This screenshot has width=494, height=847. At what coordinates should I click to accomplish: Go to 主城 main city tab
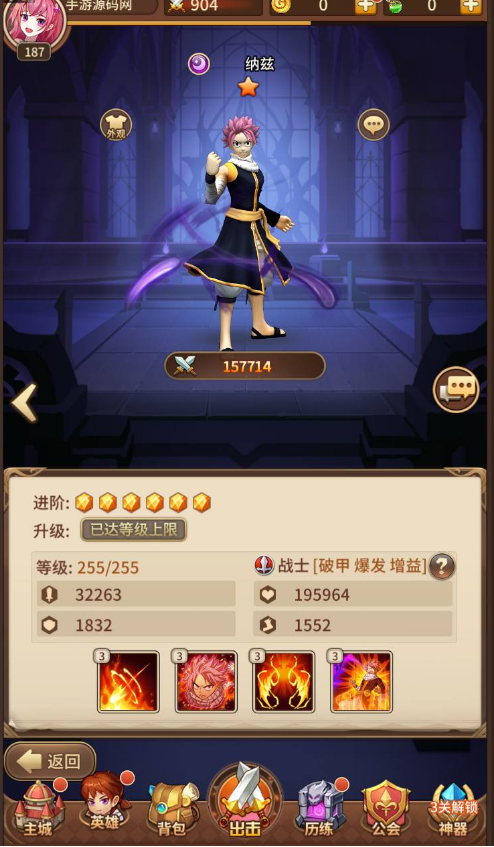pyautogui.click(x=38, y=809)
